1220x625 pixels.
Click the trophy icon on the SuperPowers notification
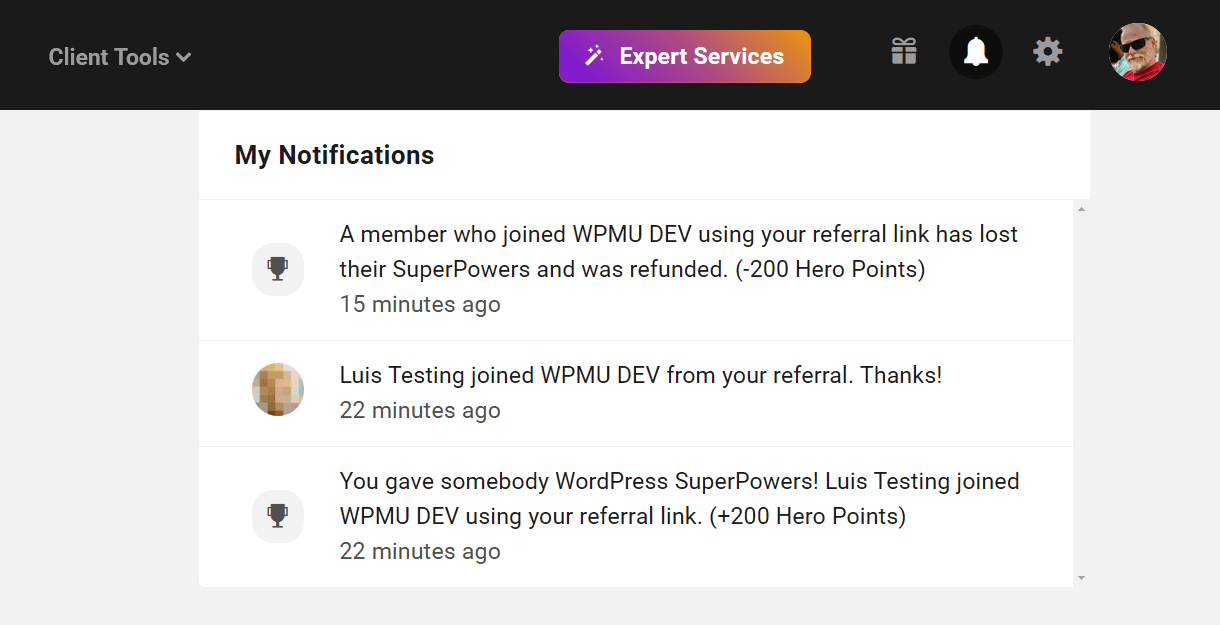[277, 516]
